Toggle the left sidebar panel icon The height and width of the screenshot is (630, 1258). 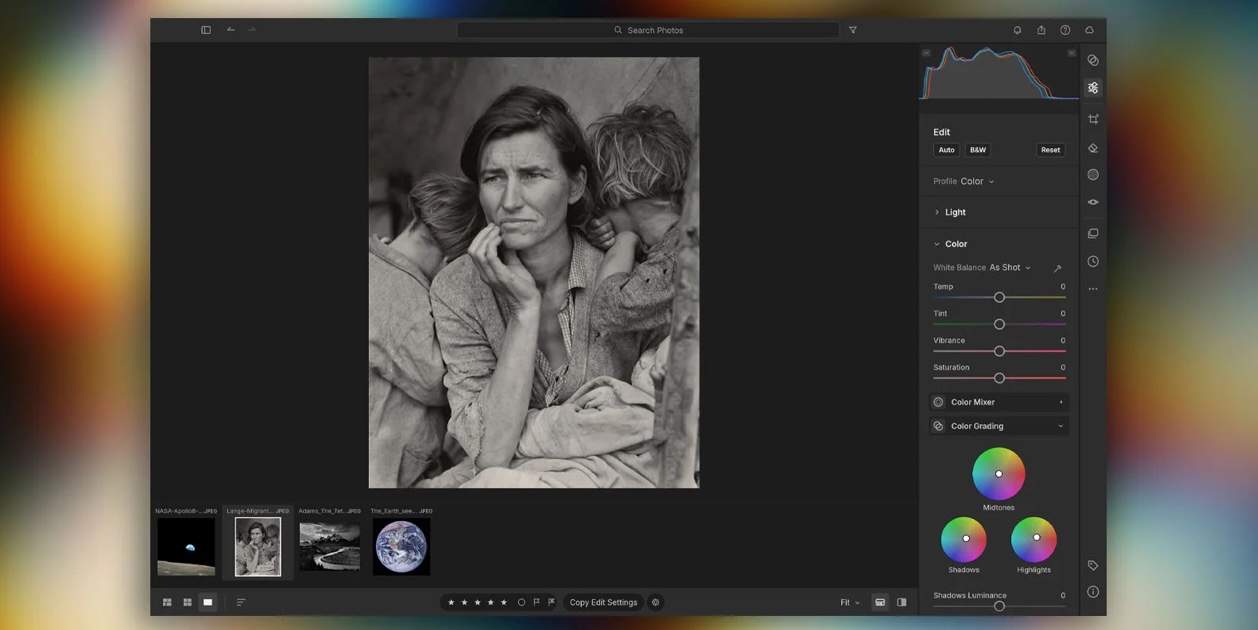[x=206, y=30]
